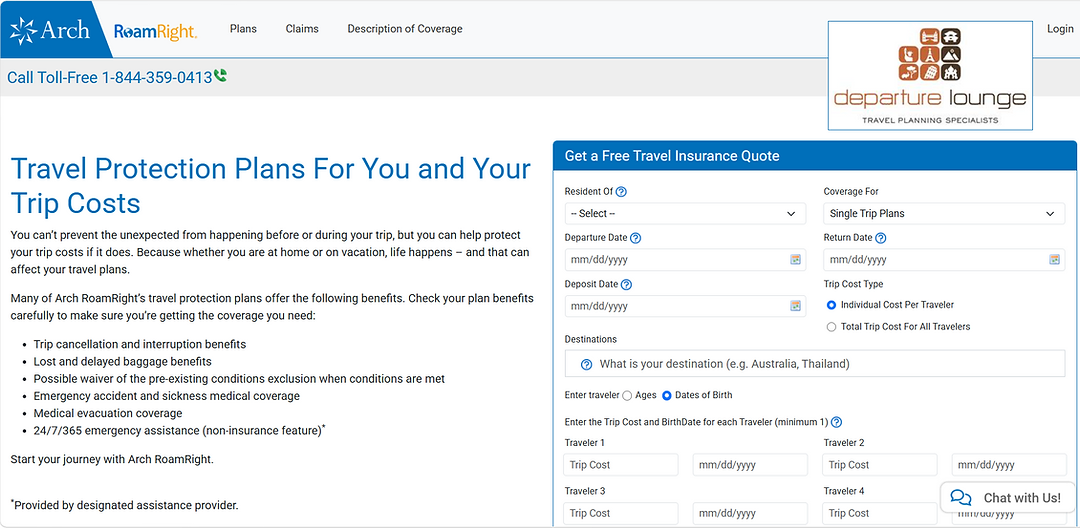Click '24/7/365 emergency assistance' bullet
The width and height of the screenshot is (1080, 529).
[x=179, y=431]
